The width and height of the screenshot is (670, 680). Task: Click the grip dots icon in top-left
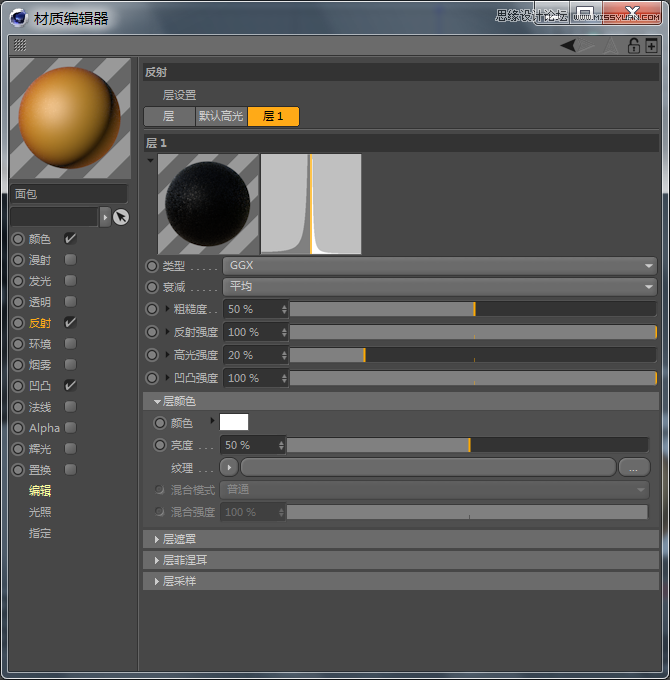(20, 45)
